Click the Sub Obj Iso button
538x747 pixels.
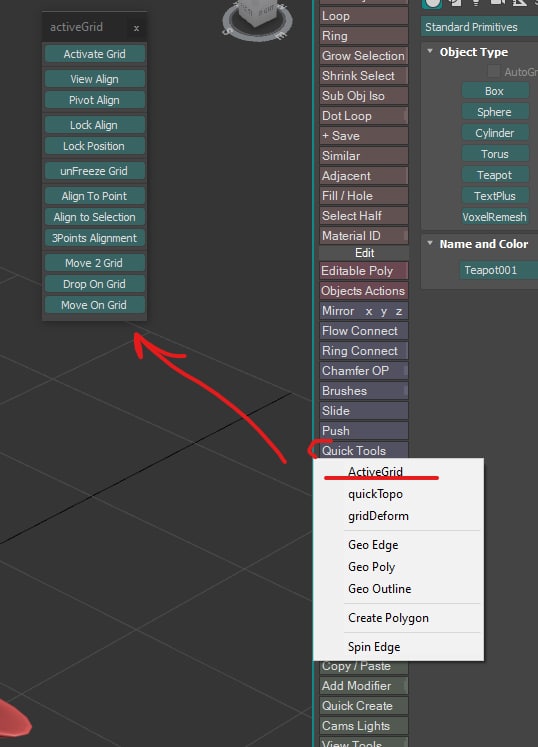[x=364, y=96]
